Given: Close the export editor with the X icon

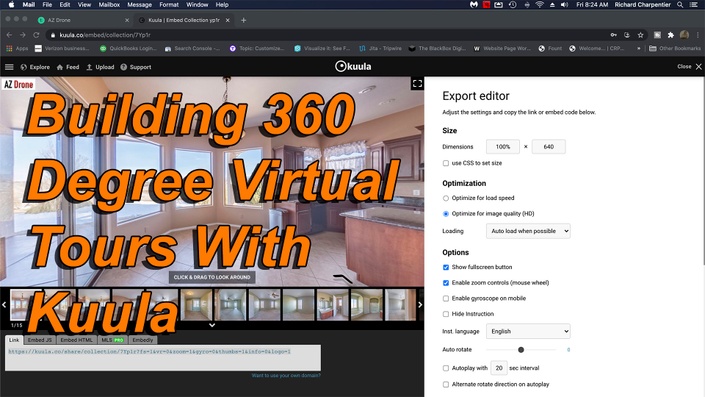Looking at the screenshot, I should (x=699, y=67).
